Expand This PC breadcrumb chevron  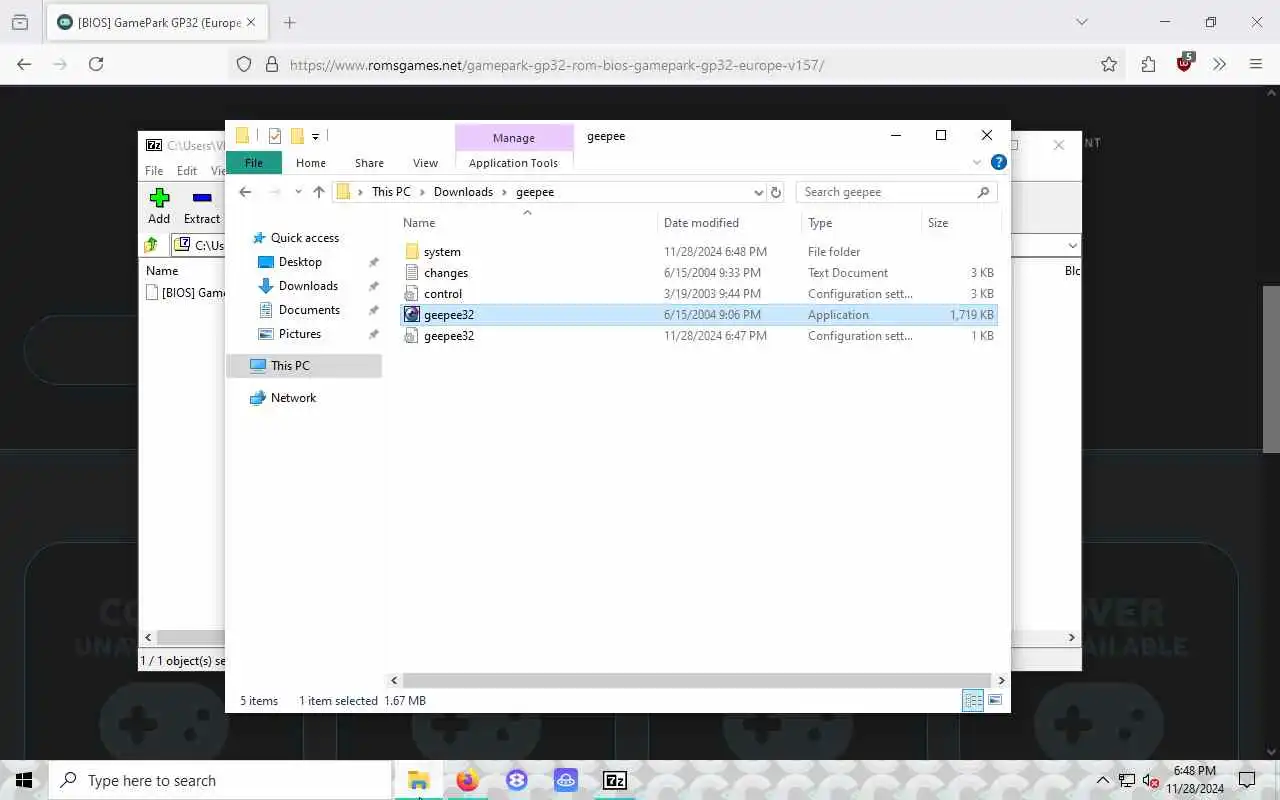point(422,192)
